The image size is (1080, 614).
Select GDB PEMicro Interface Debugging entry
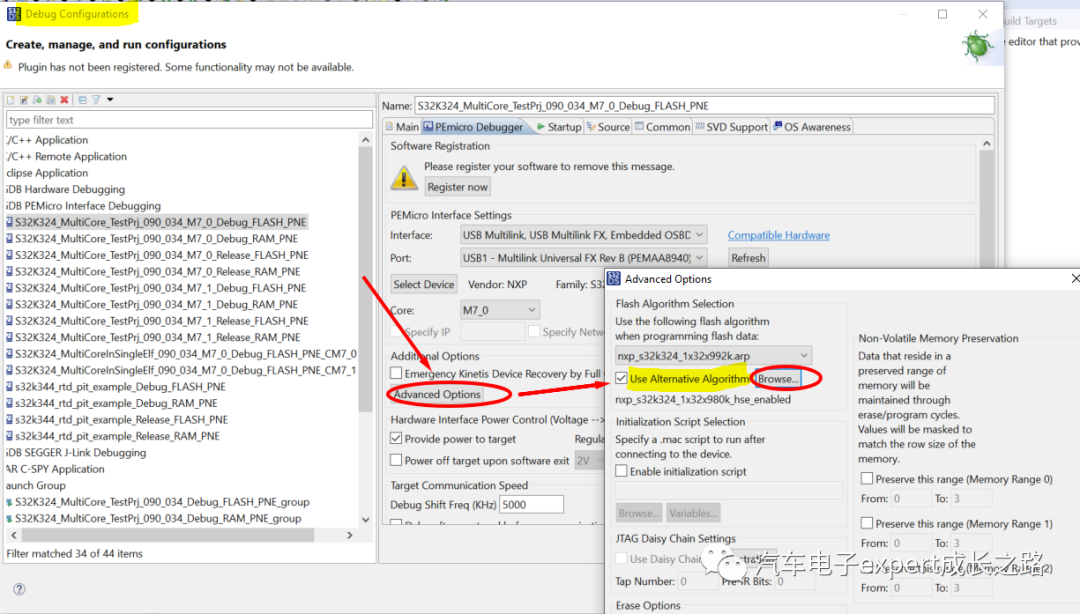coord(83,205)
